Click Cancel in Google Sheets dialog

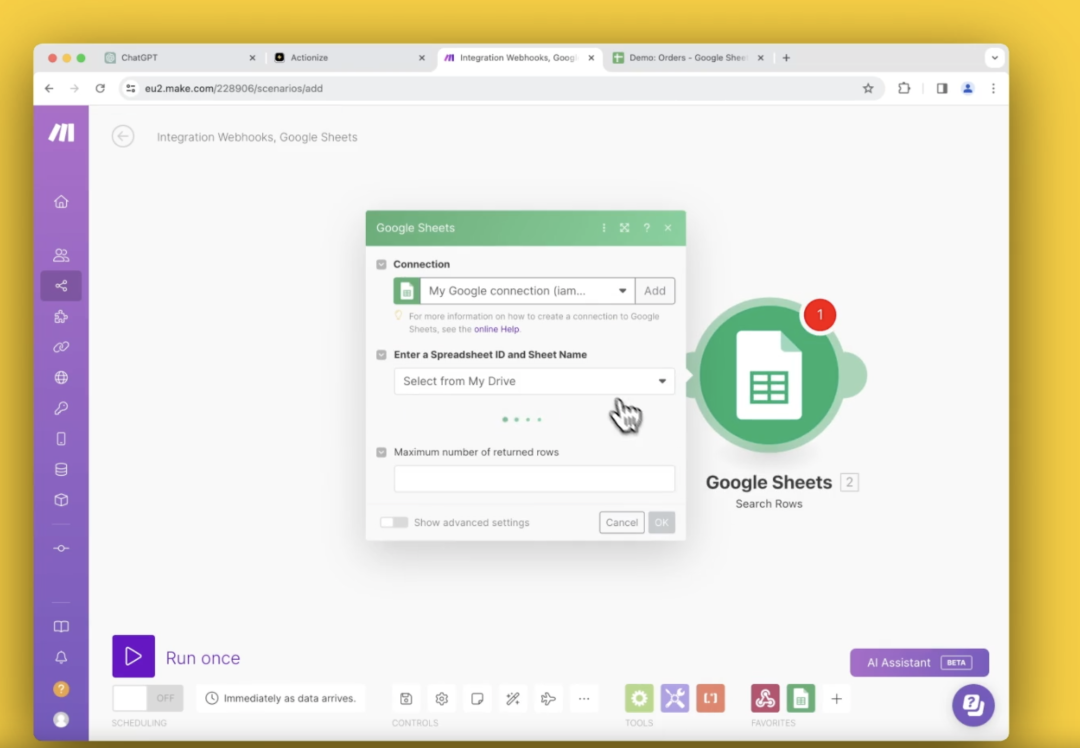(622, 522)
